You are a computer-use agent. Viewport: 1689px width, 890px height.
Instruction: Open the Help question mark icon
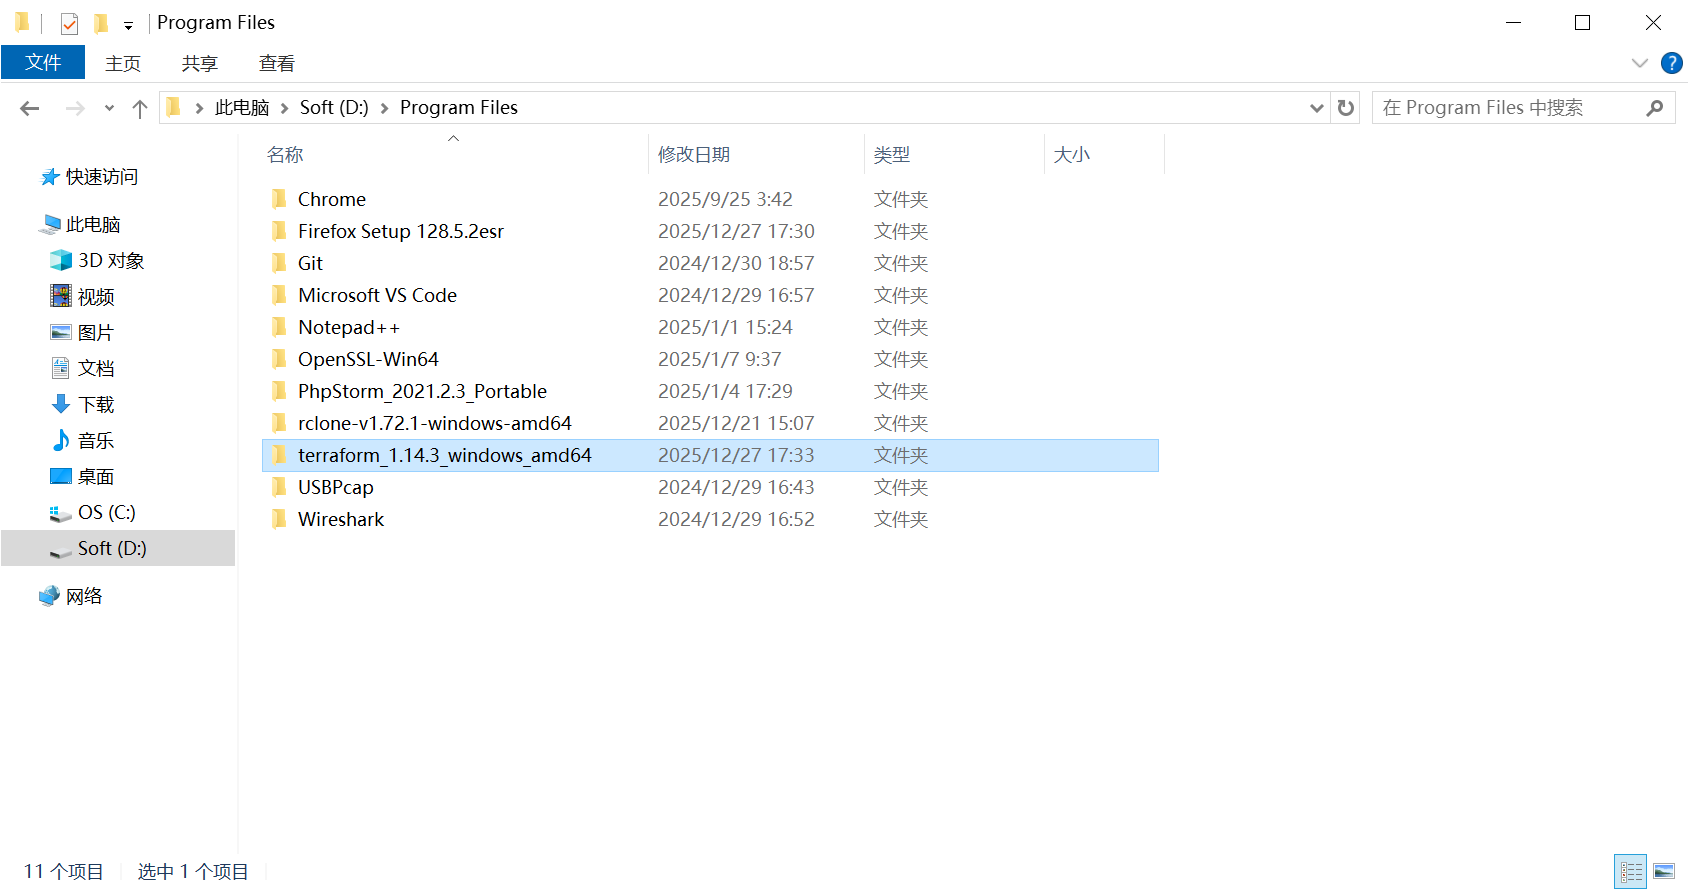(1671, 63)
